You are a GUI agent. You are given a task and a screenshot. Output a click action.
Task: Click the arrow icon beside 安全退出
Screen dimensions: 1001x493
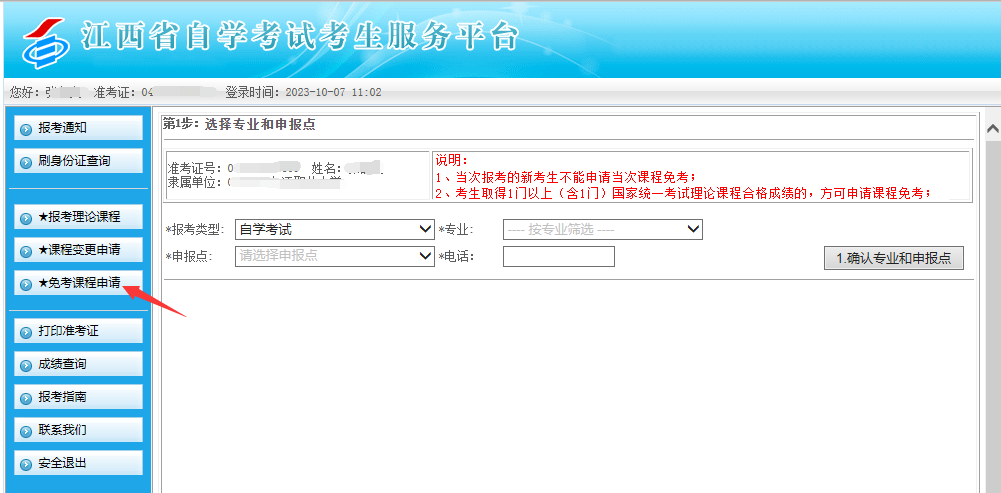(26, 464)
